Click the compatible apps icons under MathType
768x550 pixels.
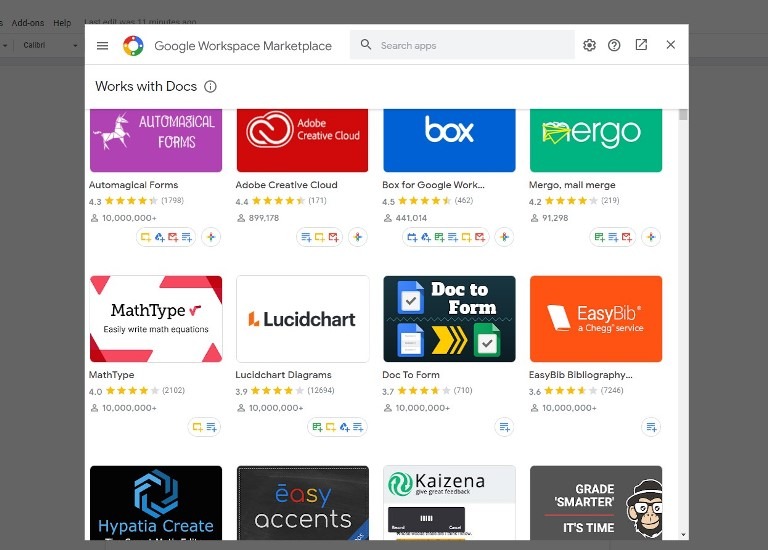pos(204,427)
